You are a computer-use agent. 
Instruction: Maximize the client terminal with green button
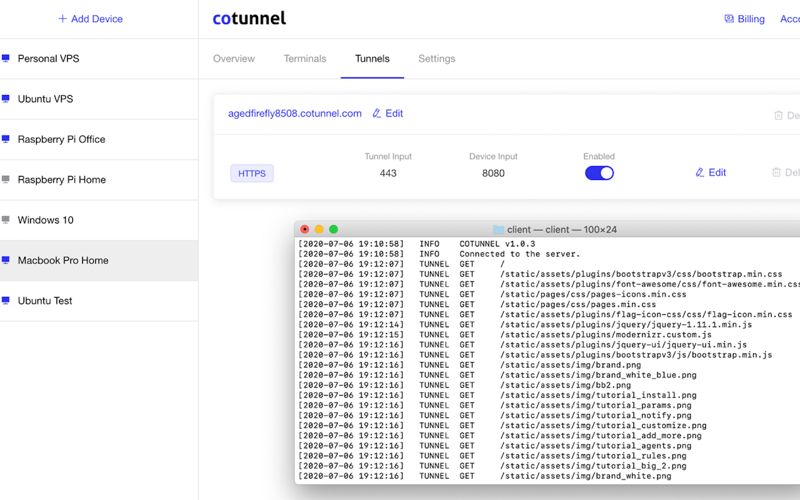(x=333, y=230)
